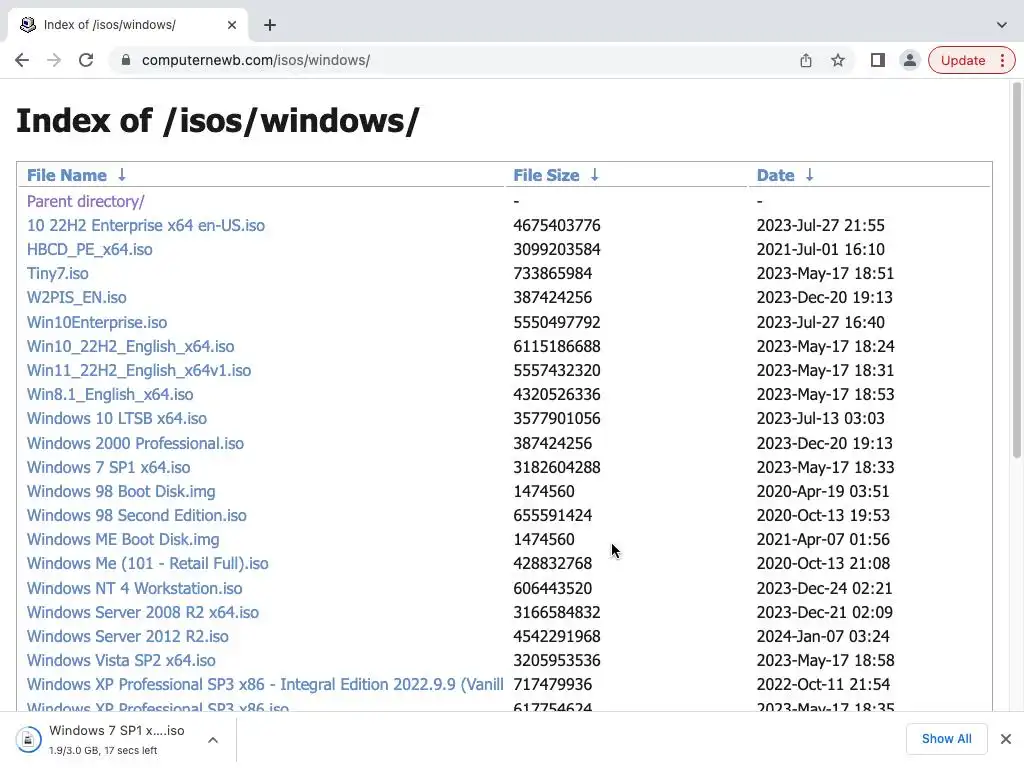Download Windows Vista SP2 x64.iso
This screenshot has height=768, width=1024.
point(121,660)
